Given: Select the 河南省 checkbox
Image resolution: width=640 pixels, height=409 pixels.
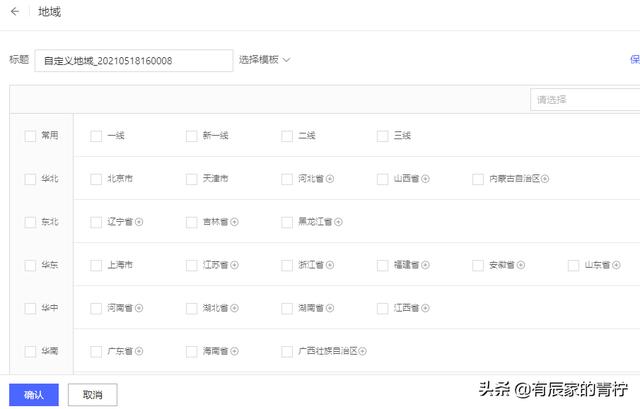Looking at the screenshot, I should [x=96, y=309].
